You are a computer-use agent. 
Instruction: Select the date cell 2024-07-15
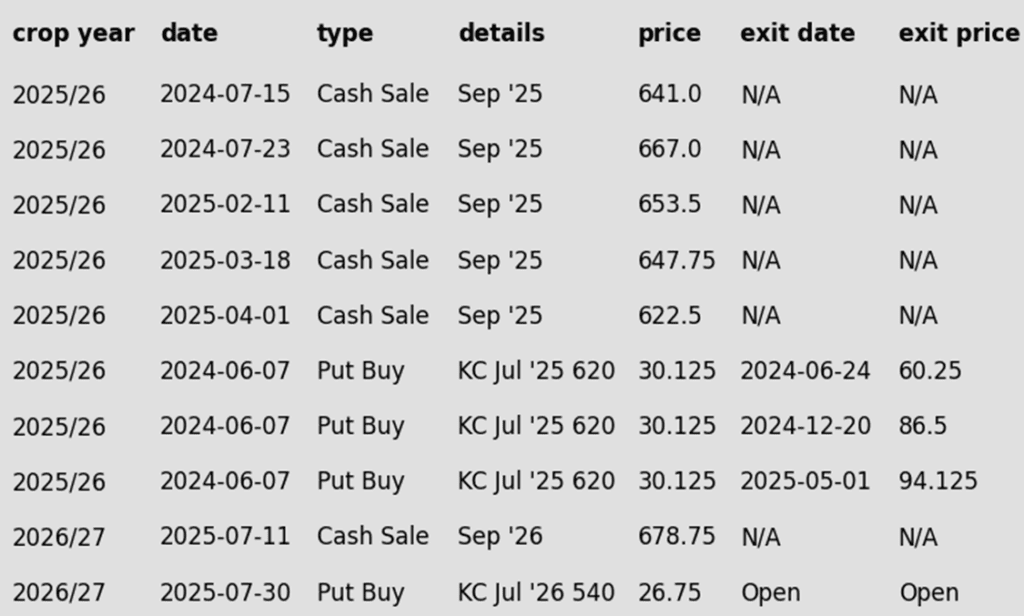[x=225, y=94]
